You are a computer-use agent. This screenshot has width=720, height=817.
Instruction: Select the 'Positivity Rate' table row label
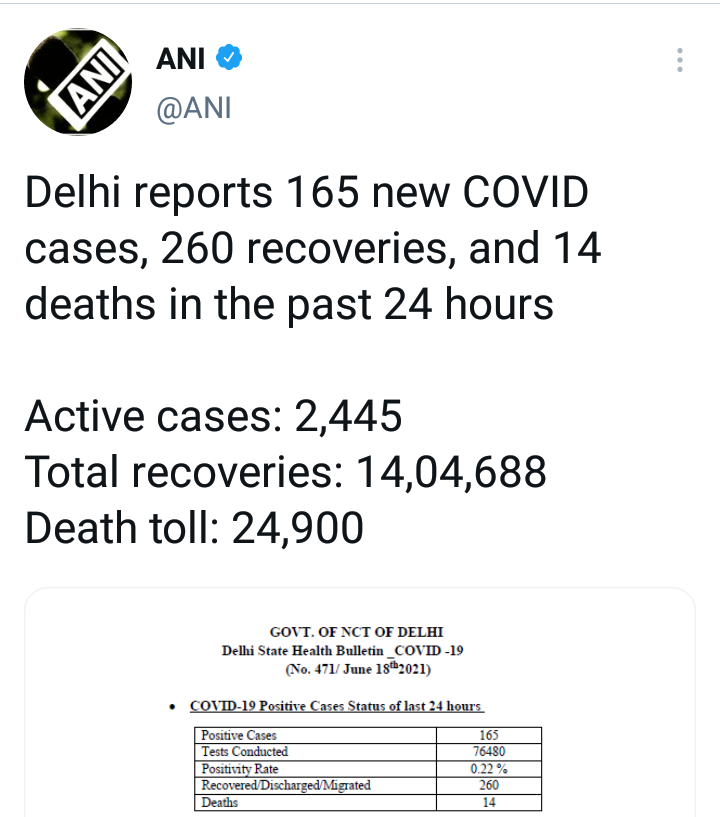239,769
